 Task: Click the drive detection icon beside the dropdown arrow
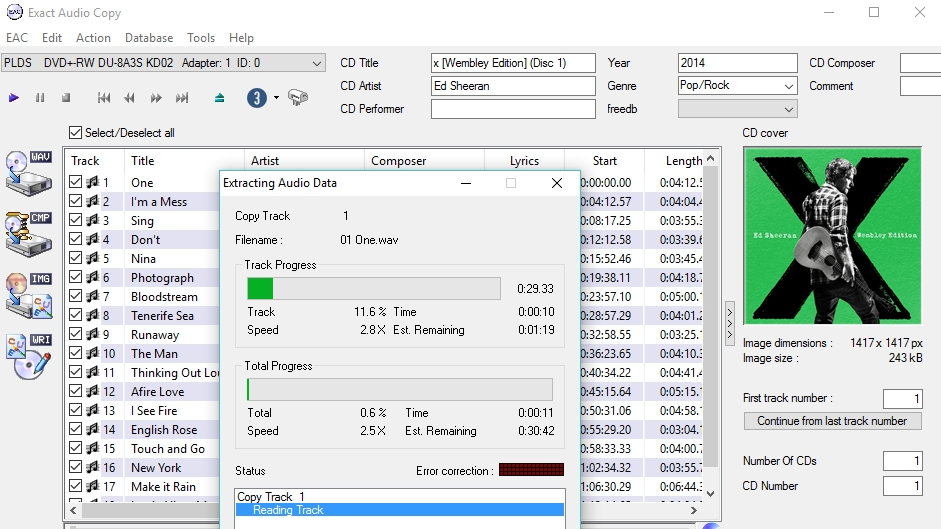pyautogui.click(x=298, y=97)
